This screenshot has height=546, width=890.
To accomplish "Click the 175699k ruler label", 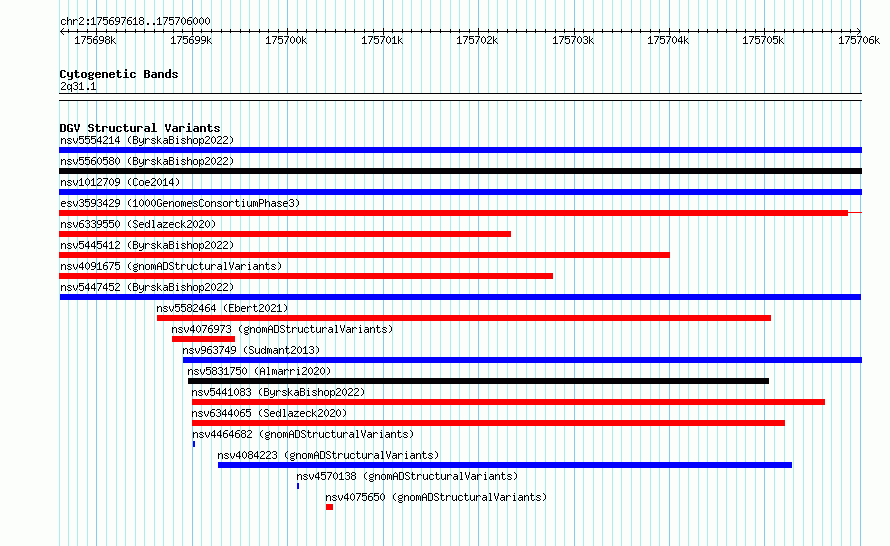I will [x=191, y=40].
